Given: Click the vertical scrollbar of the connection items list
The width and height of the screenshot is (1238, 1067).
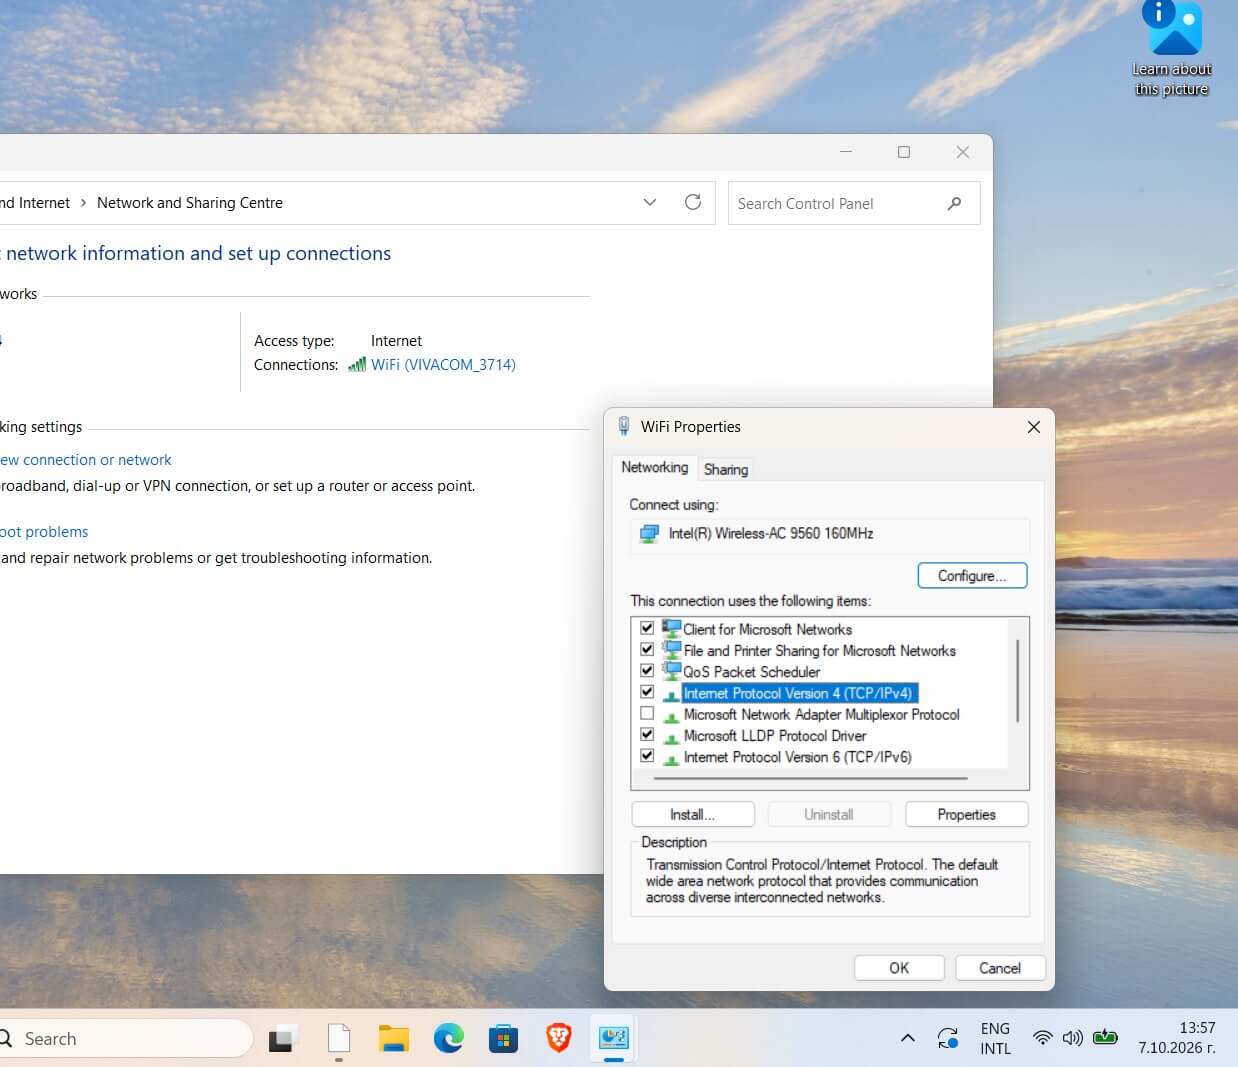Looking at the screenshot, I should pyautogui.click(x=1018, y=680).
